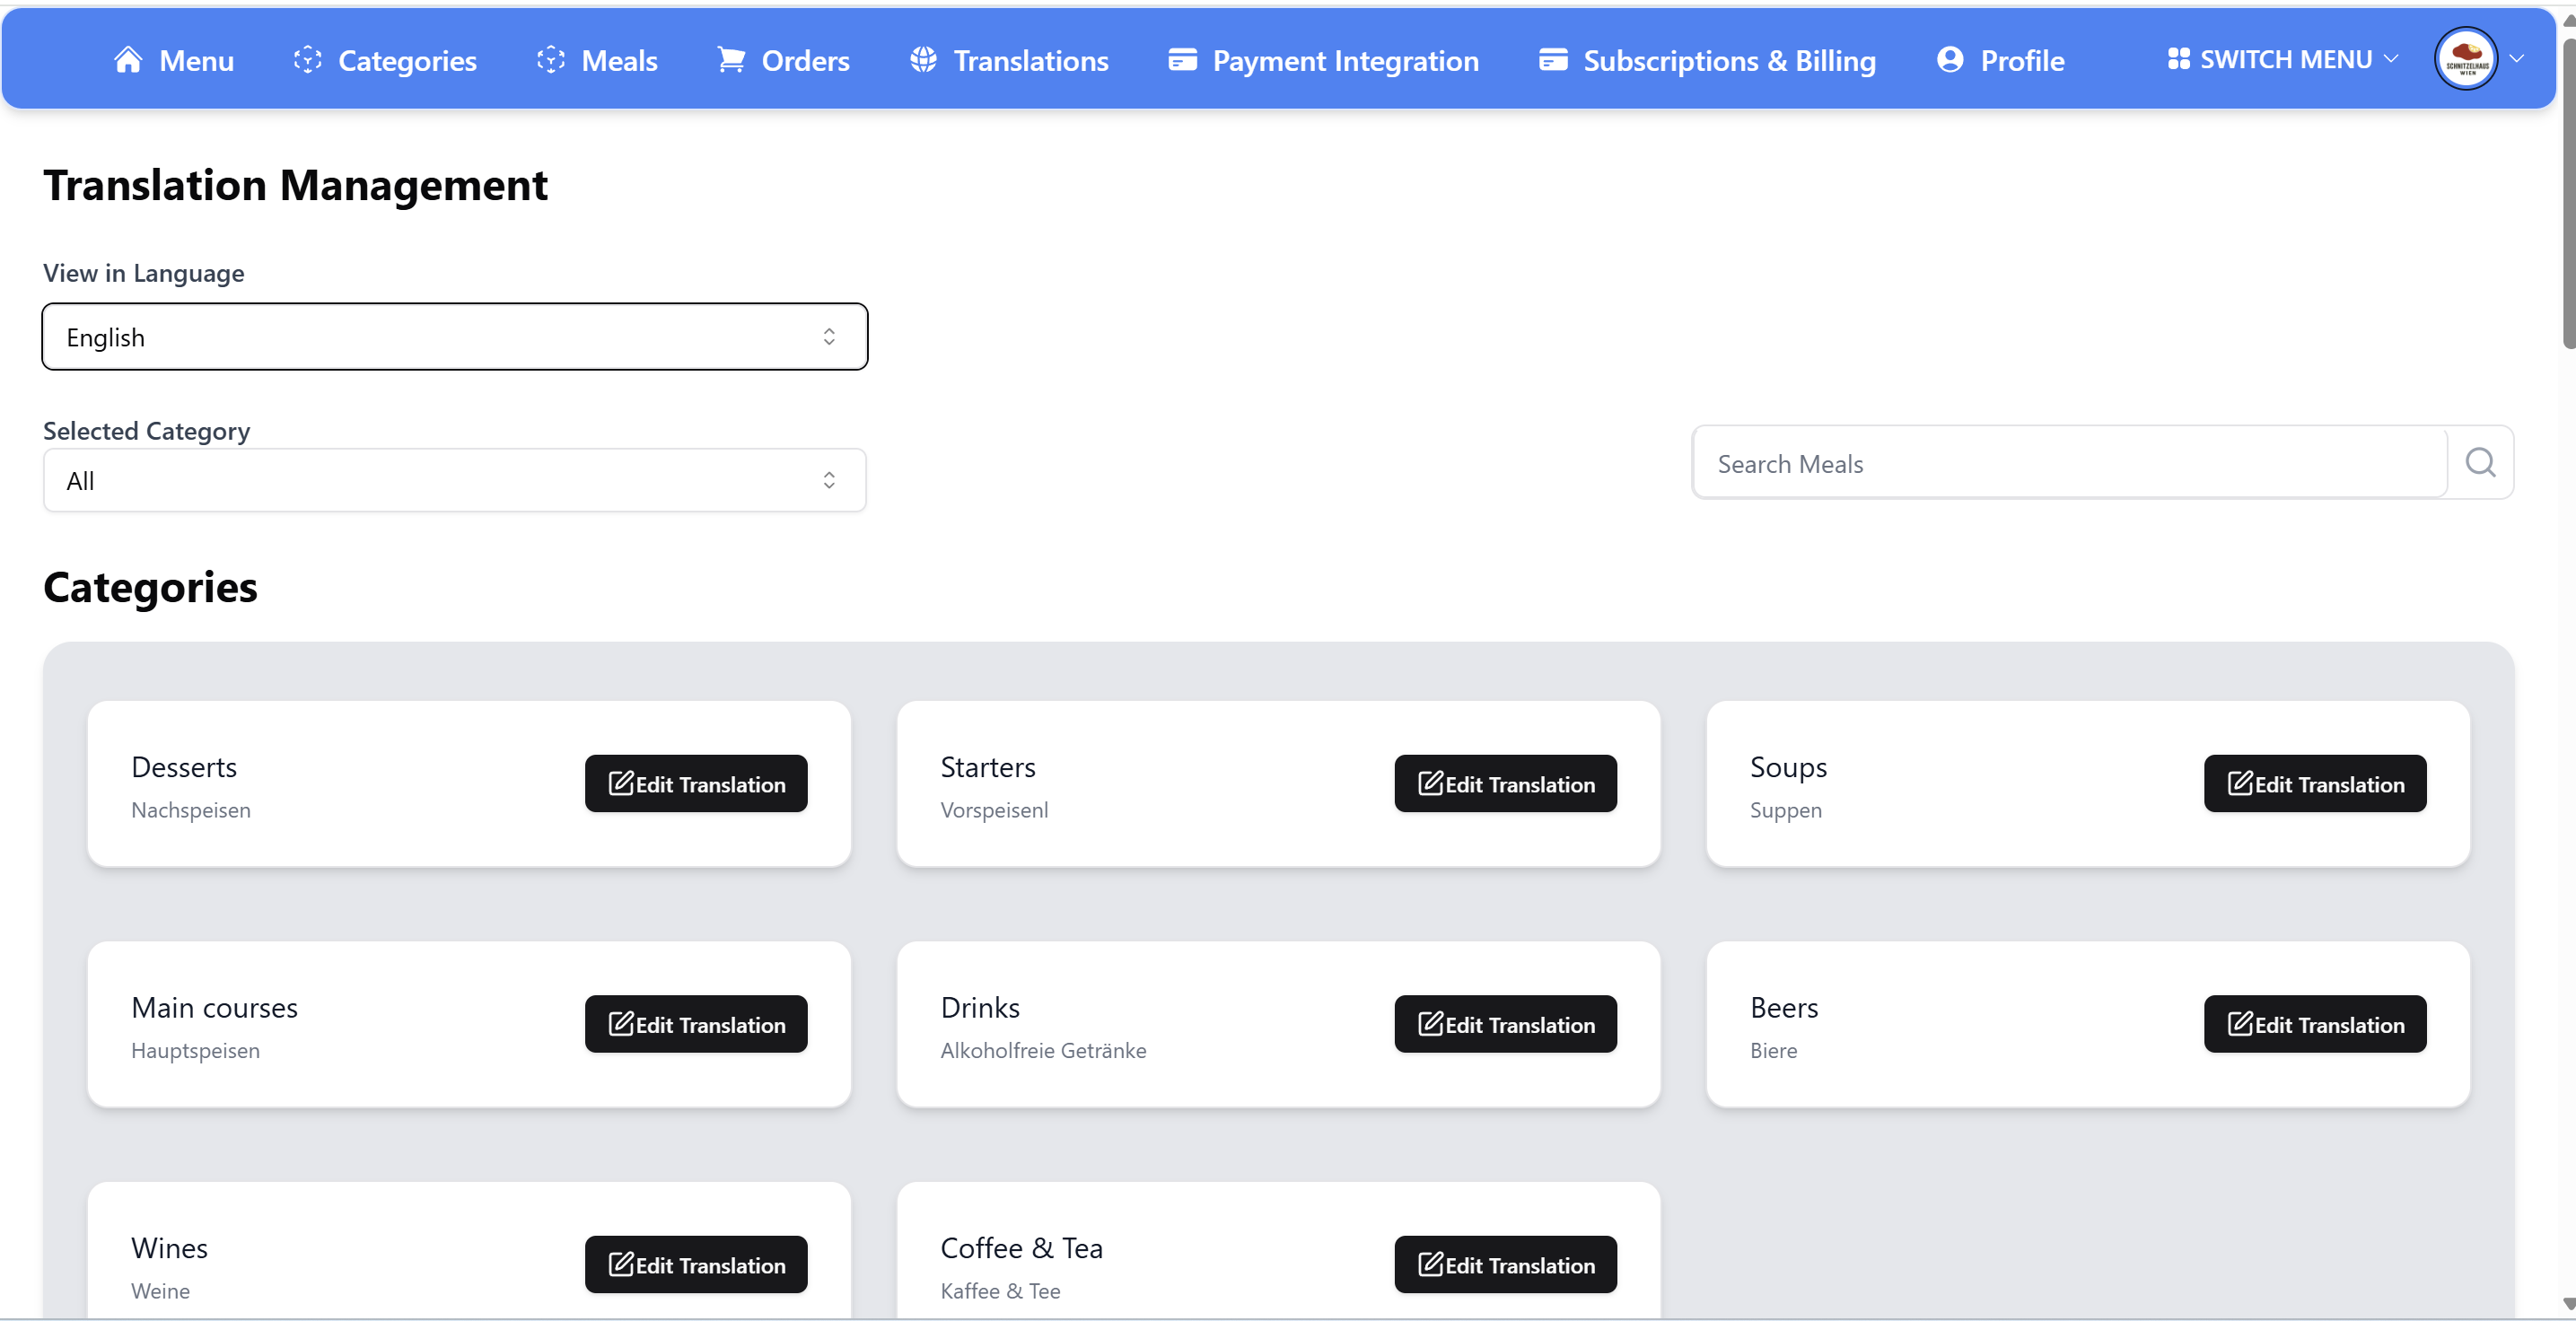Edit Translation for Drinks category
Screen dimensions: 2576x1321
(1505, 1024)
